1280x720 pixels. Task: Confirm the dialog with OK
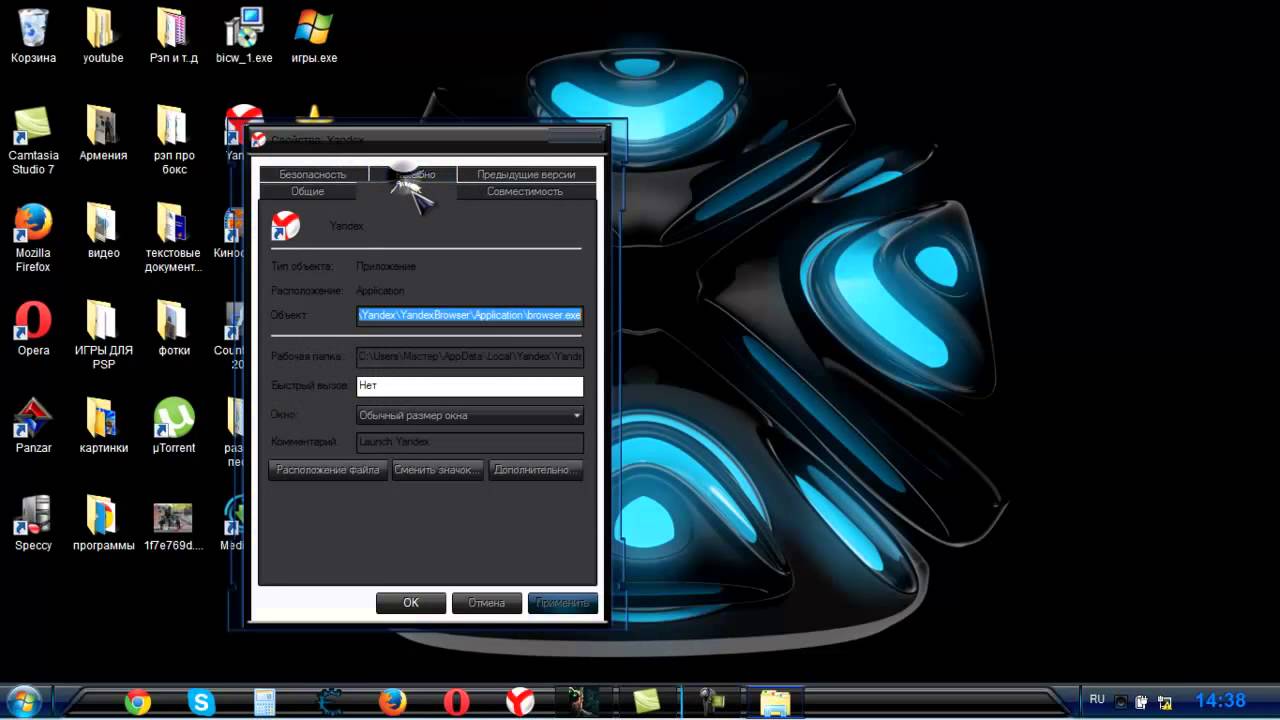pyautogui.click(x=411, y=603)
